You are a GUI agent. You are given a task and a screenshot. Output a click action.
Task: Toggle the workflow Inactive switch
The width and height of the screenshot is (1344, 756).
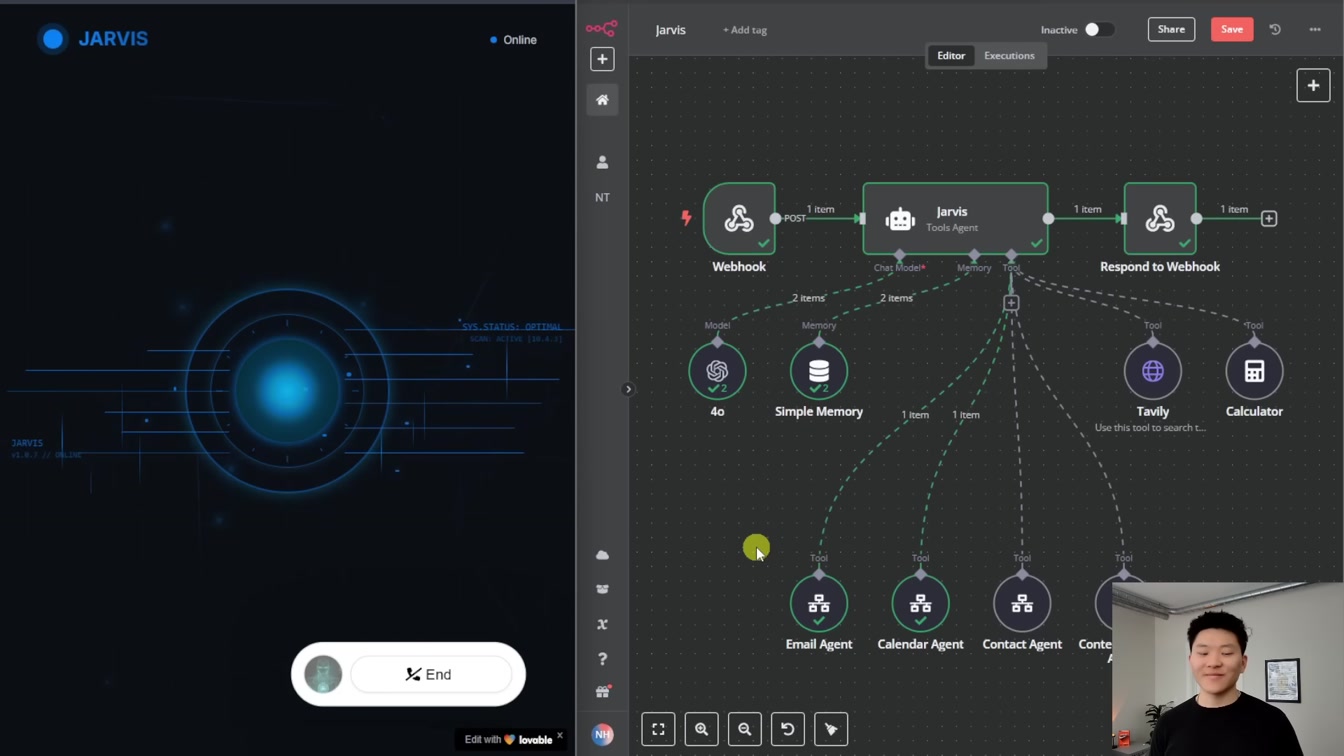click(1099, 30)
